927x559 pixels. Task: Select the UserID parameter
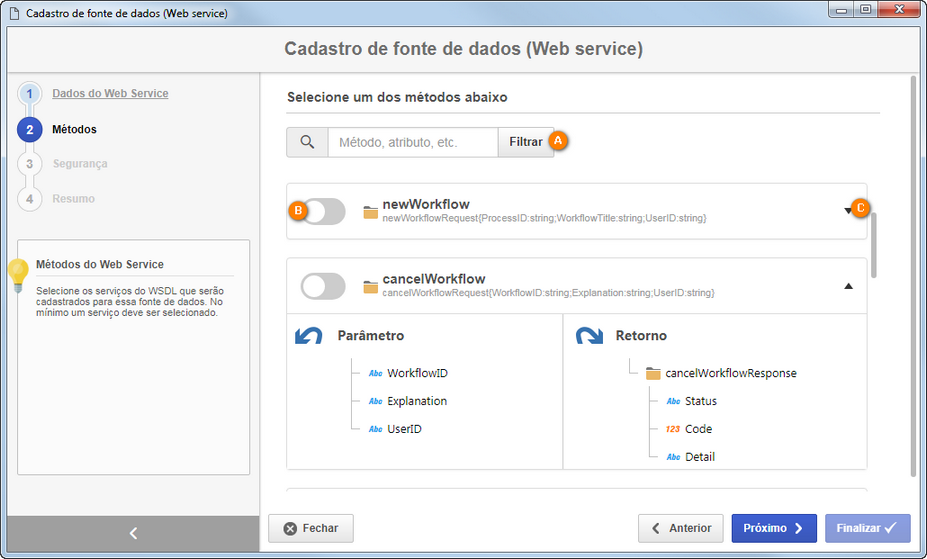[404, 429]
